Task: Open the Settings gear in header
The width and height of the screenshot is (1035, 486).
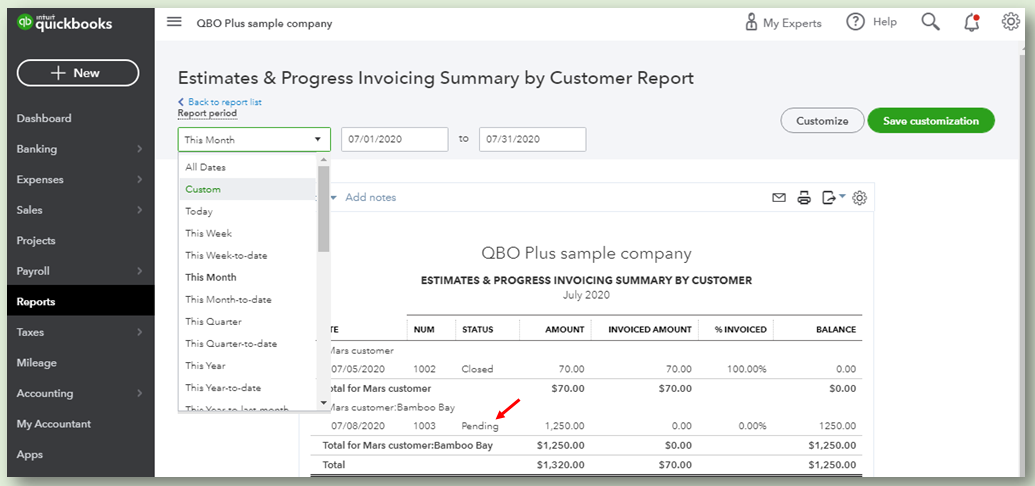Action: [x=1010, y=22]
